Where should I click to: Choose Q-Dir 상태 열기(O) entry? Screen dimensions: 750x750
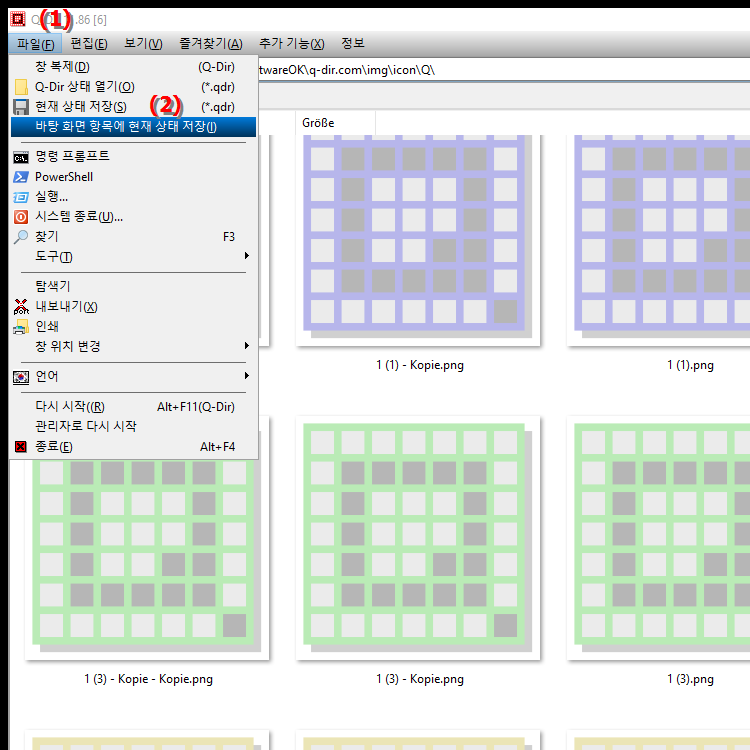pos(133,87)
